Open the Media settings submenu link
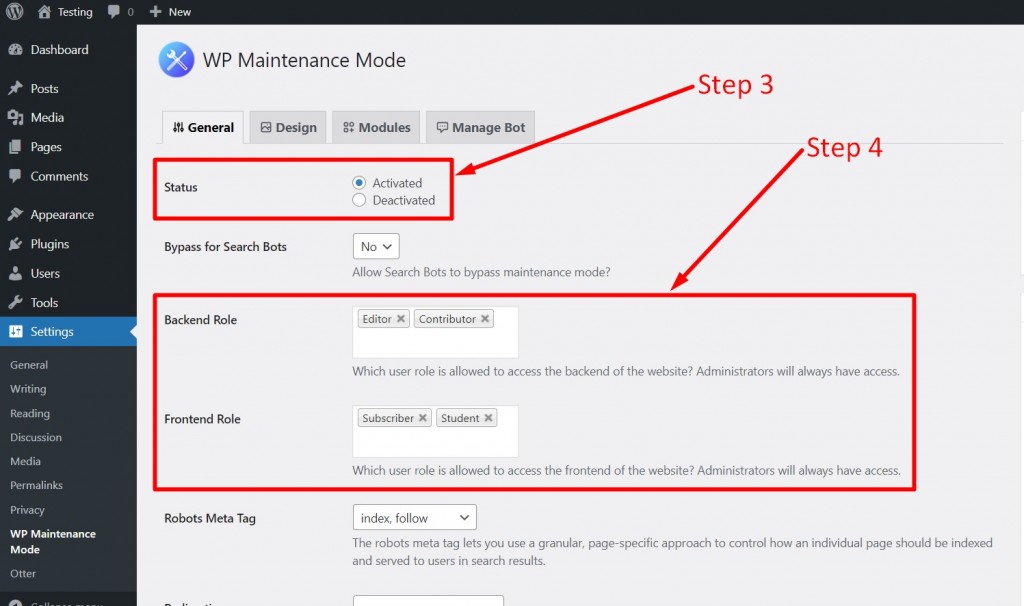The height and width of the screenshot is (606, 1024). (25, 461)
